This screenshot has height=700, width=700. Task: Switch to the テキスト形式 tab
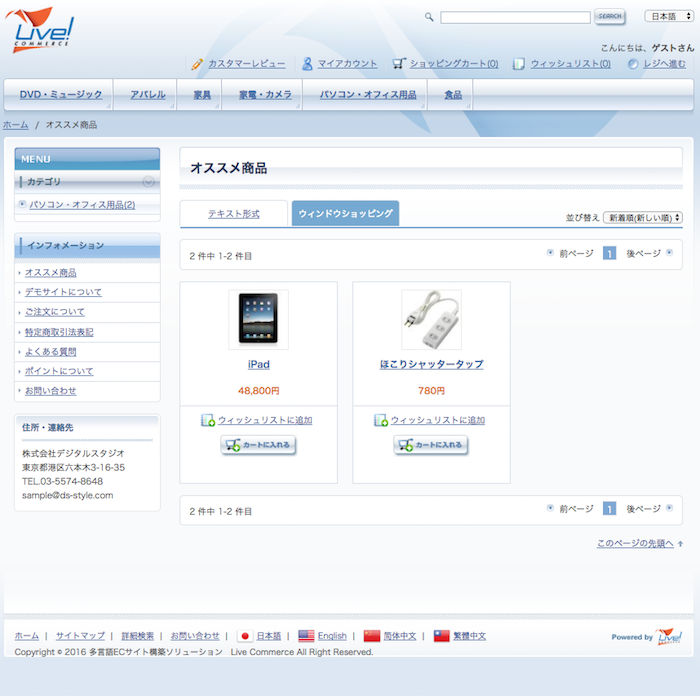(233, 214)
